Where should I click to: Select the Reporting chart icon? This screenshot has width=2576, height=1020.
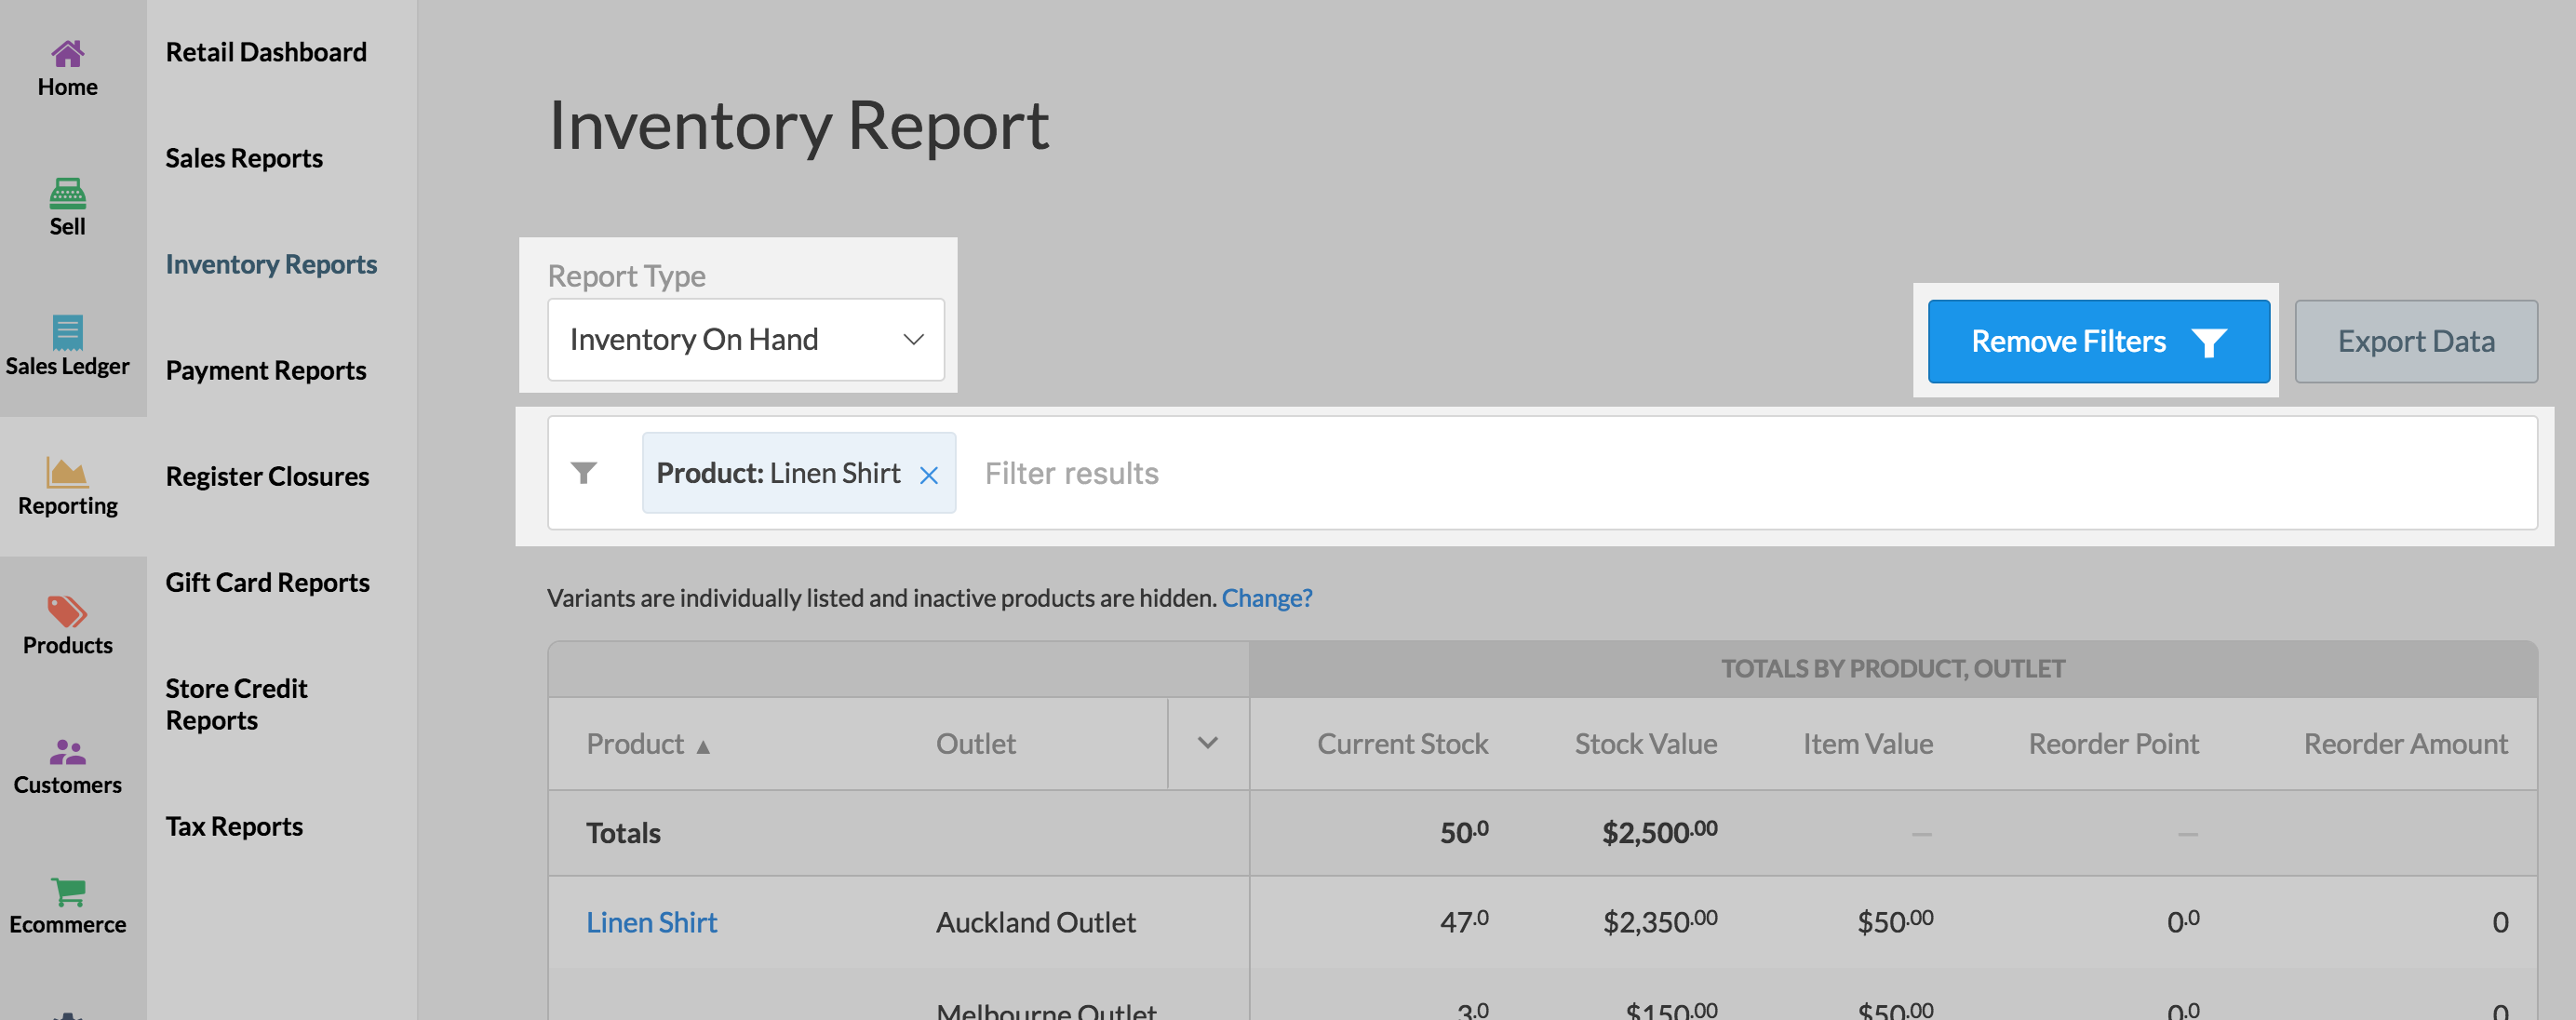67,472
